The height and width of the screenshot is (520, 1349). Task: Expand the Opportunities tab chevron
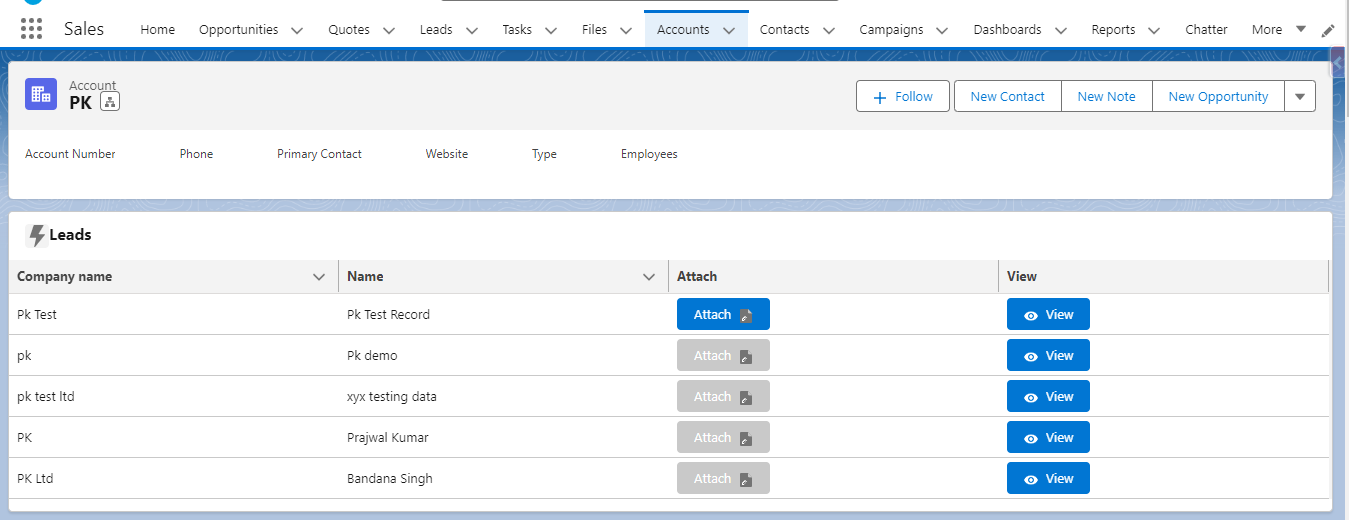297,30
